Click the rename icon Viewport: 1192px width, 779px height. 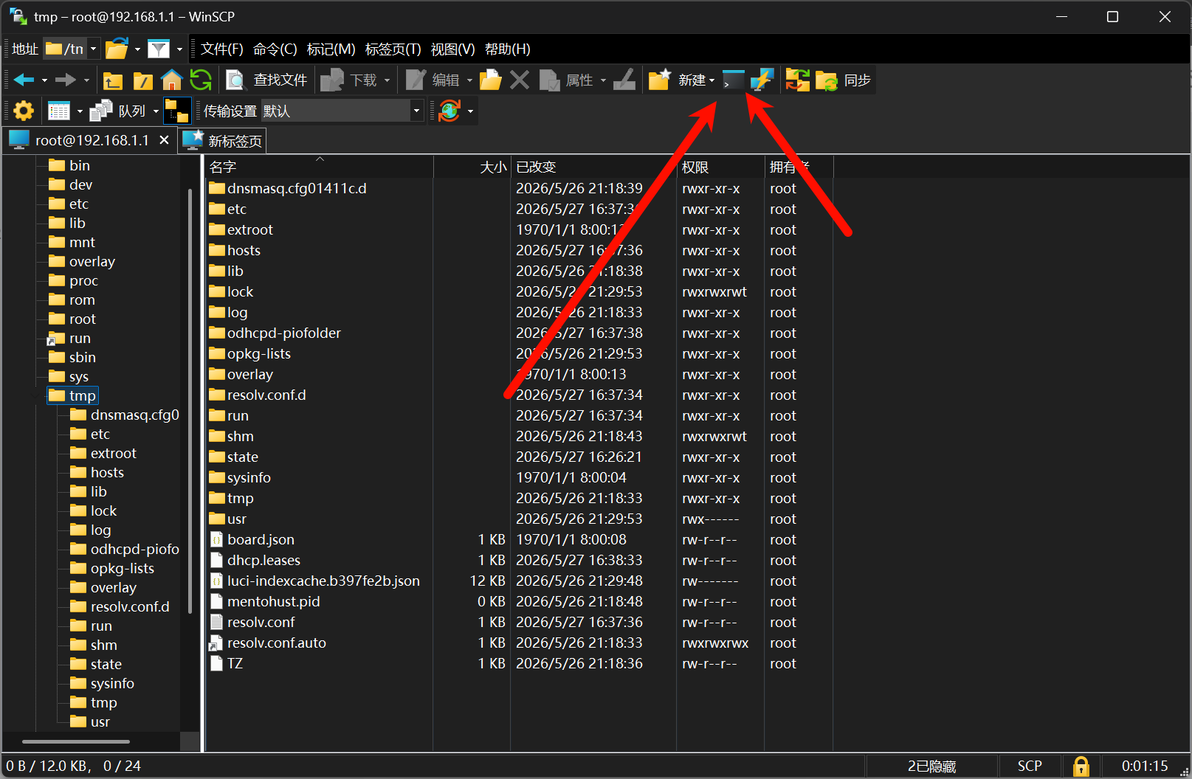pyautogui.click(x=624, y=80)
